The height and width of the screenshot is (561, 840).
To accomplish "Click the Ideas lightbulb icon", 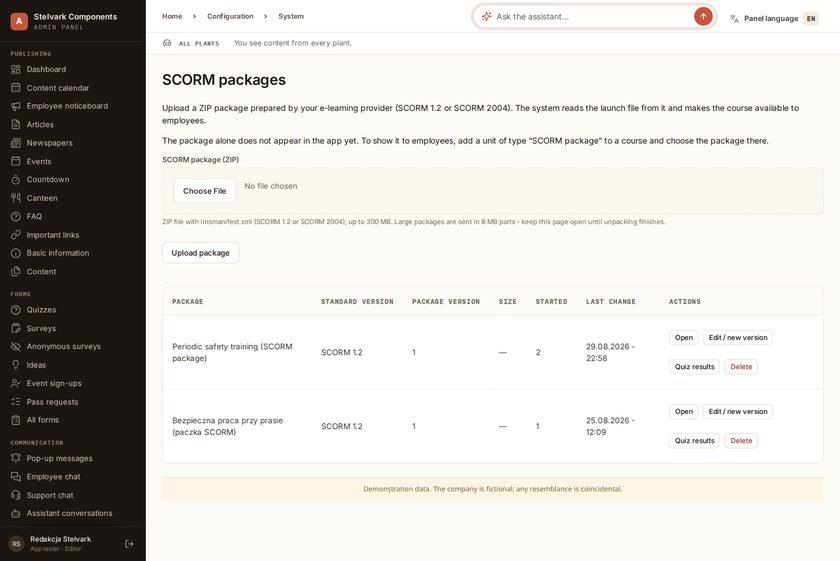I will coord(16,365).
